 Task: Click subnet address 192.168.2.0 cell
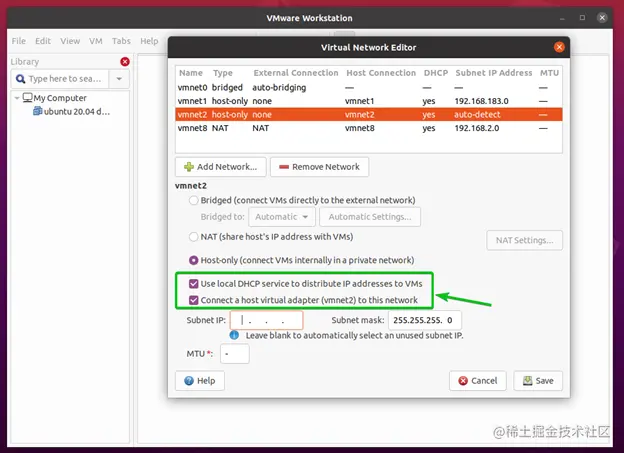click(477, 128)
